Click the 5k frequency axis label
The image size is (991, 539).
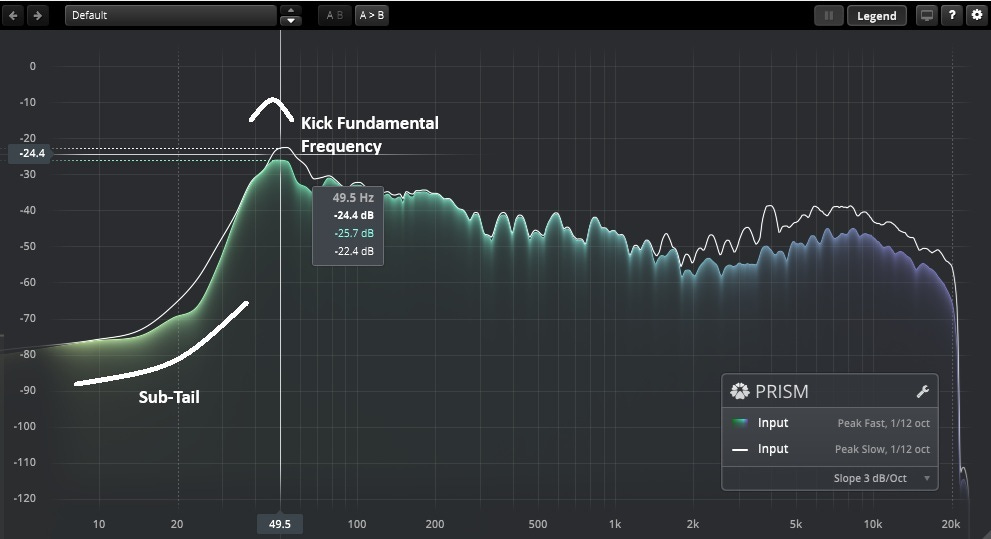[796, 524]
